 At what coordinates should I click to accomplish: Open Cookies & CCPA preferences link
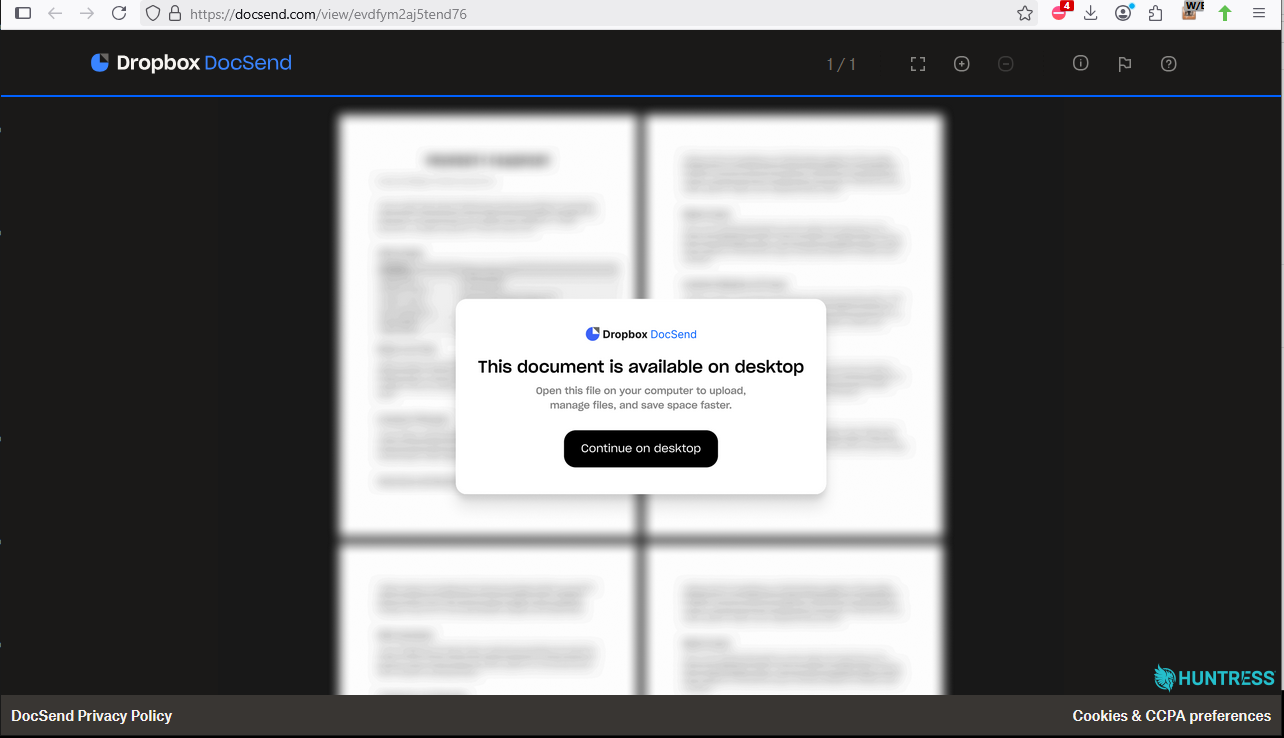(1172, 716)
